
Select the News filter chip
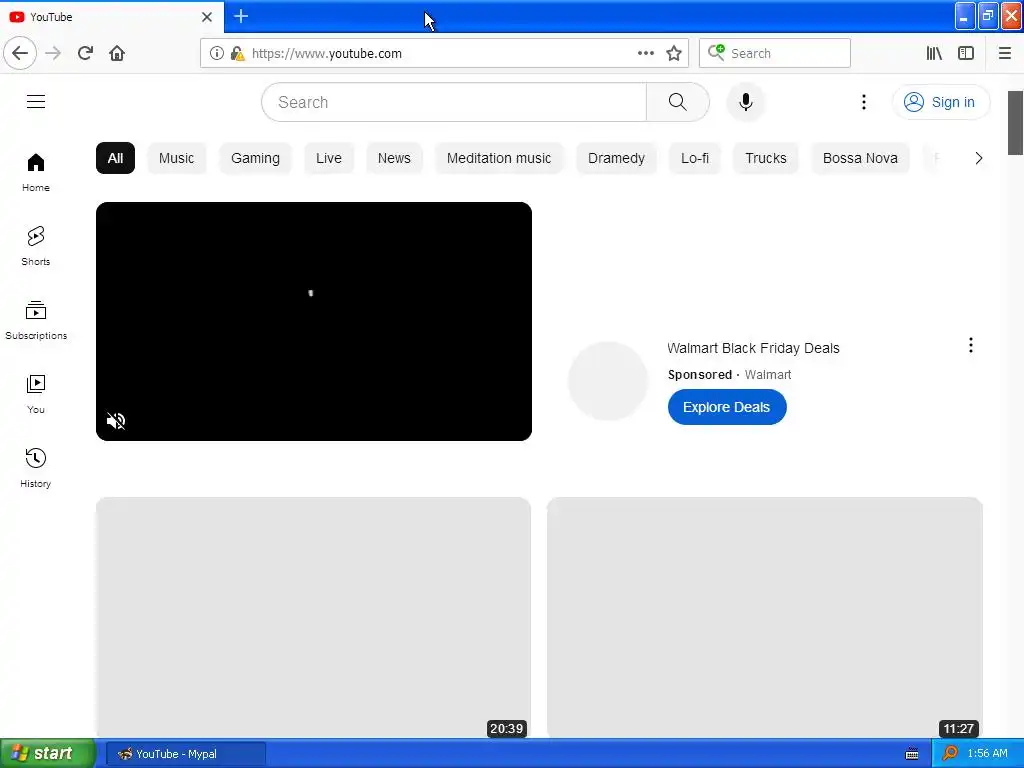394,158
